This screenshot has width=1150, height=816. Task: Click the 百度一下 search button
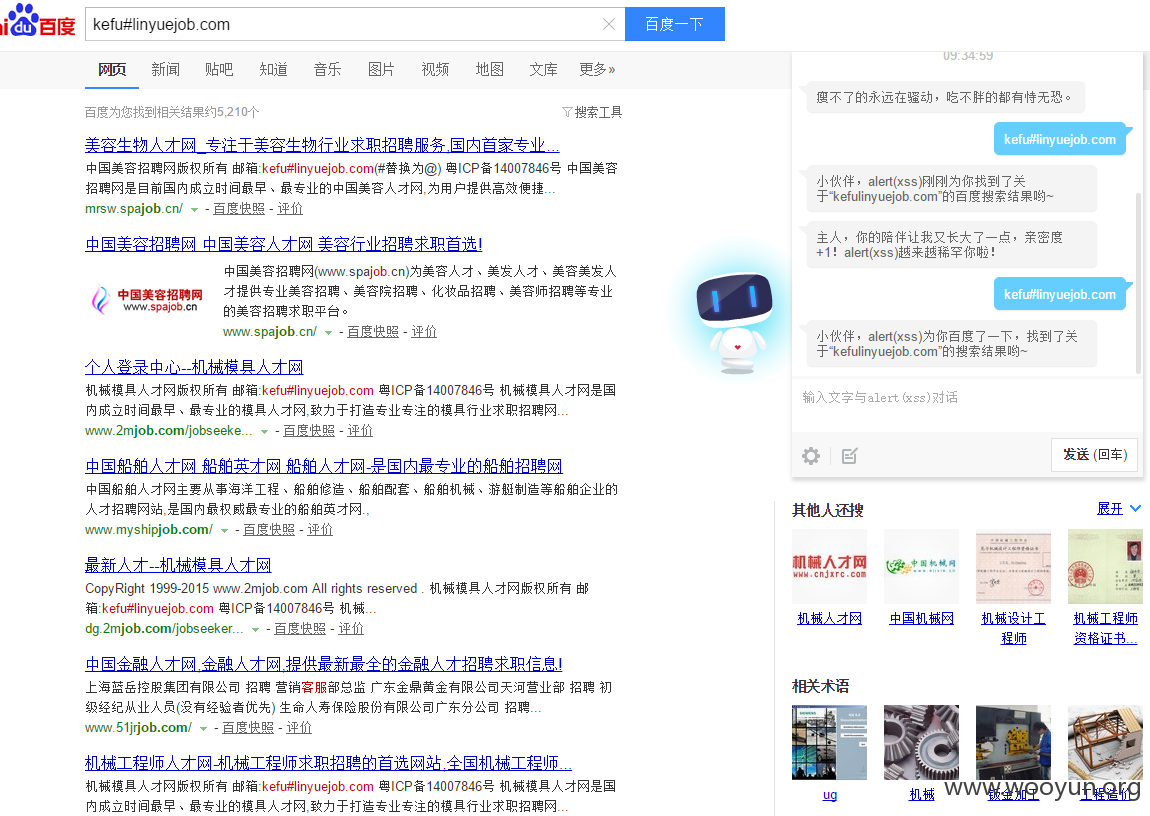pos(675,24)
